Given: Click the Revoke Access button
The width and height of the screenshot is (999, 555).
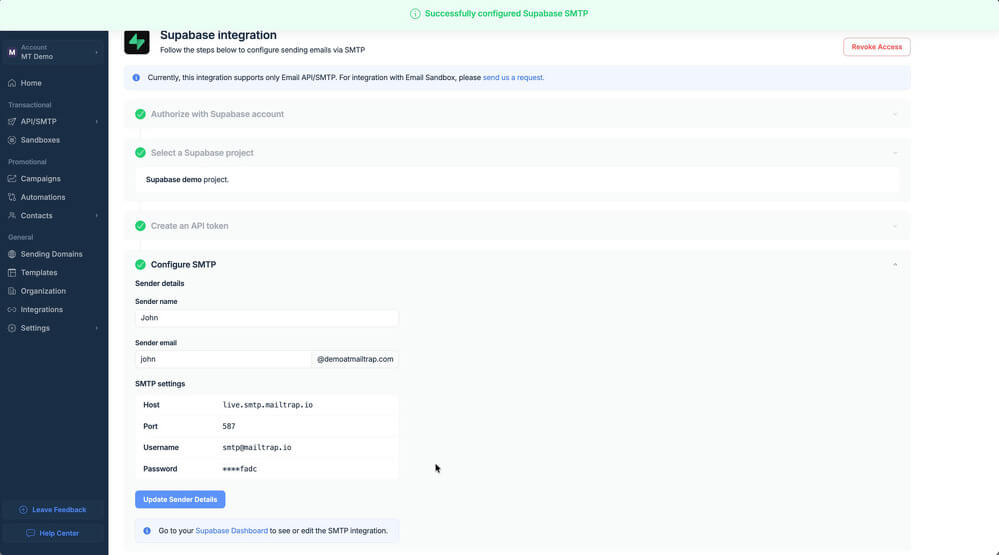Looking at the screenshot, I should click(x=876, y=47).
